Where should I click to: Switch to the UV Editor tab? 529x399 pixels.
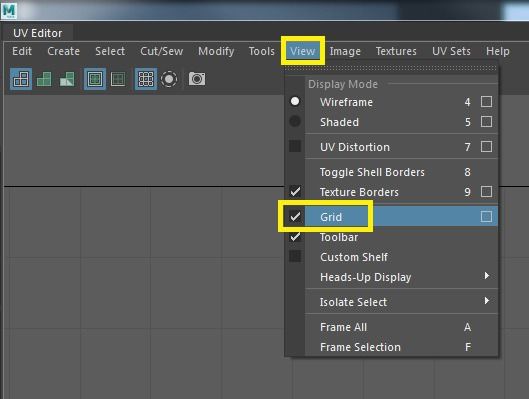pos(37,33)
